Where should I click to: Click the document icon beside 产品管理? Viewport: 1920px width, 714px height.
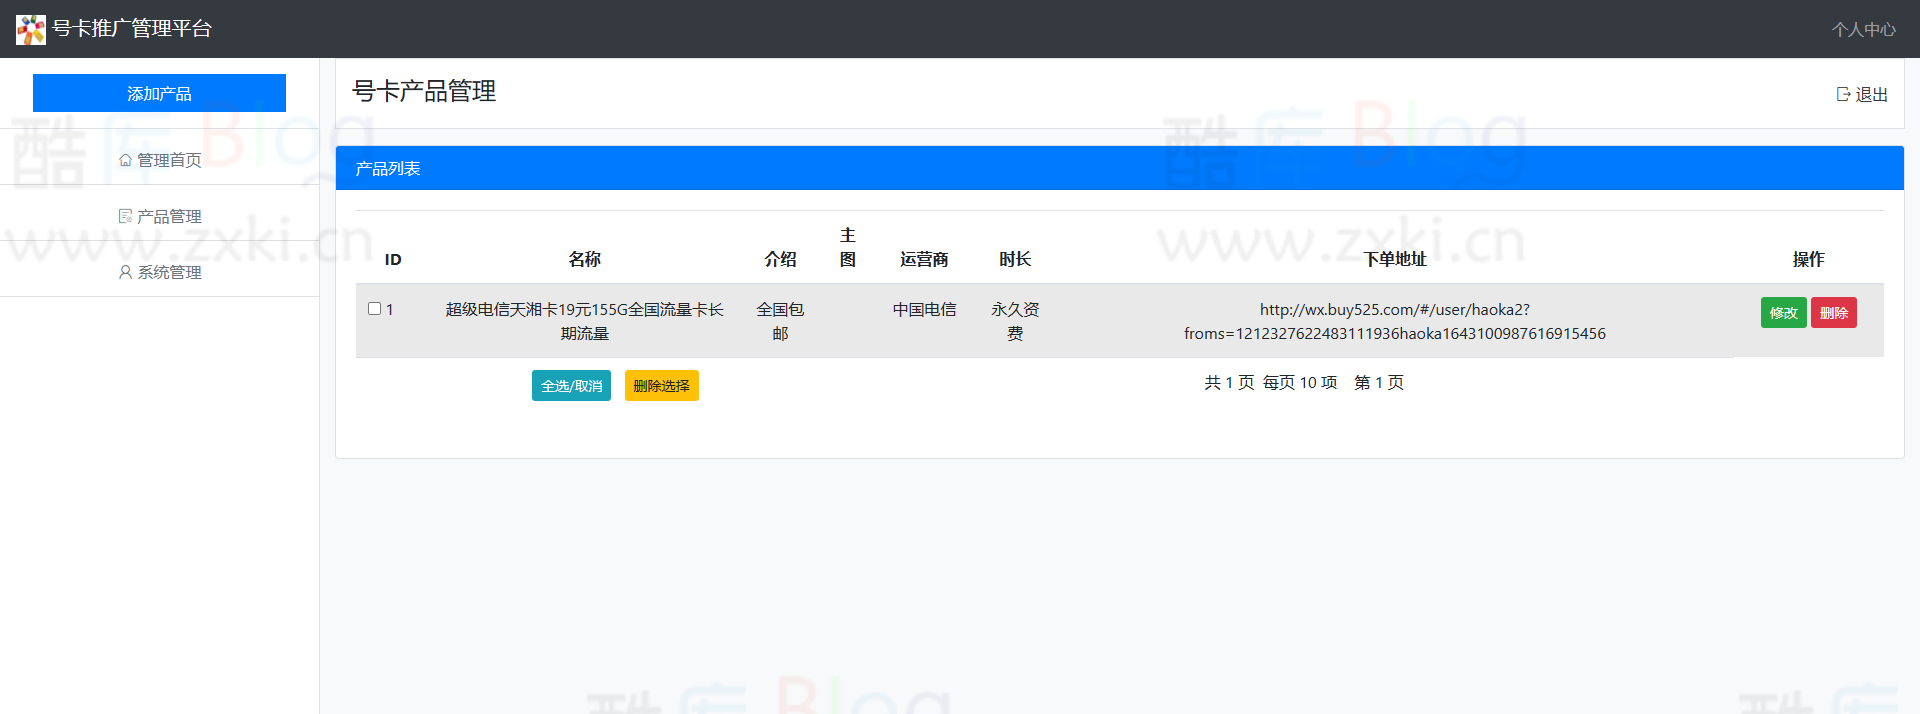[125, 216]
